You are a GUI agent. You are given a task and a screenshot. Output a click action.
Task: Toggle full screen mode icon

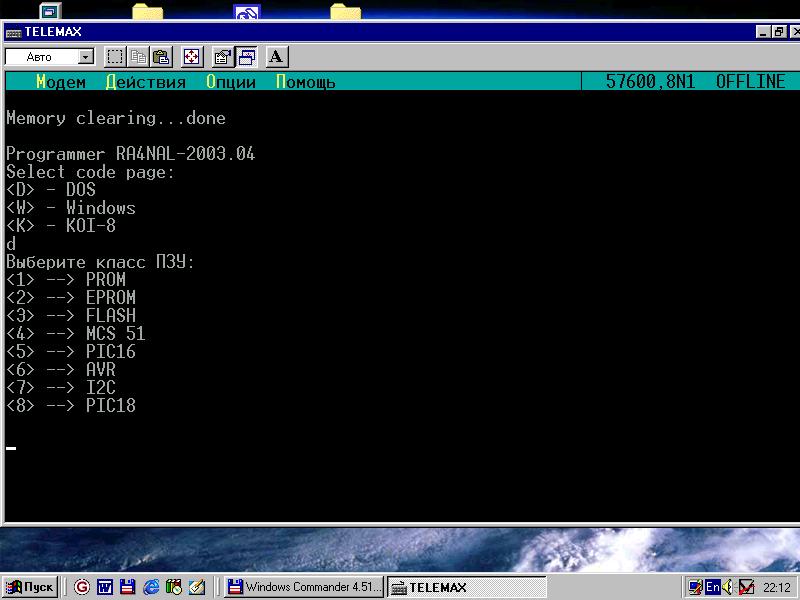192,57
